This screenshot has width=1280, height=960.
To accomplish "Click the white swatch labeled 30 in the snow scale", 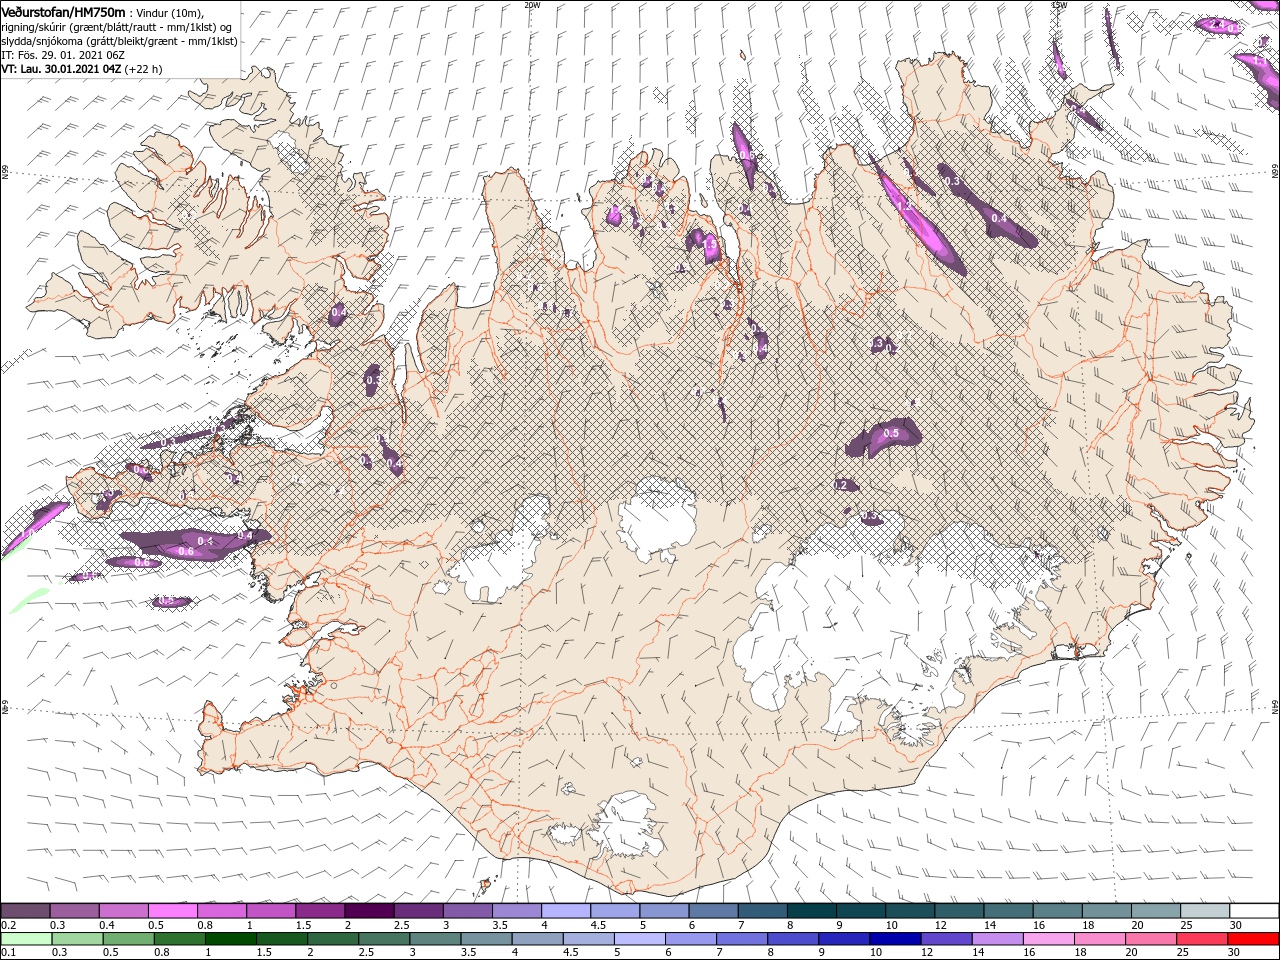I will (1255, 910).
